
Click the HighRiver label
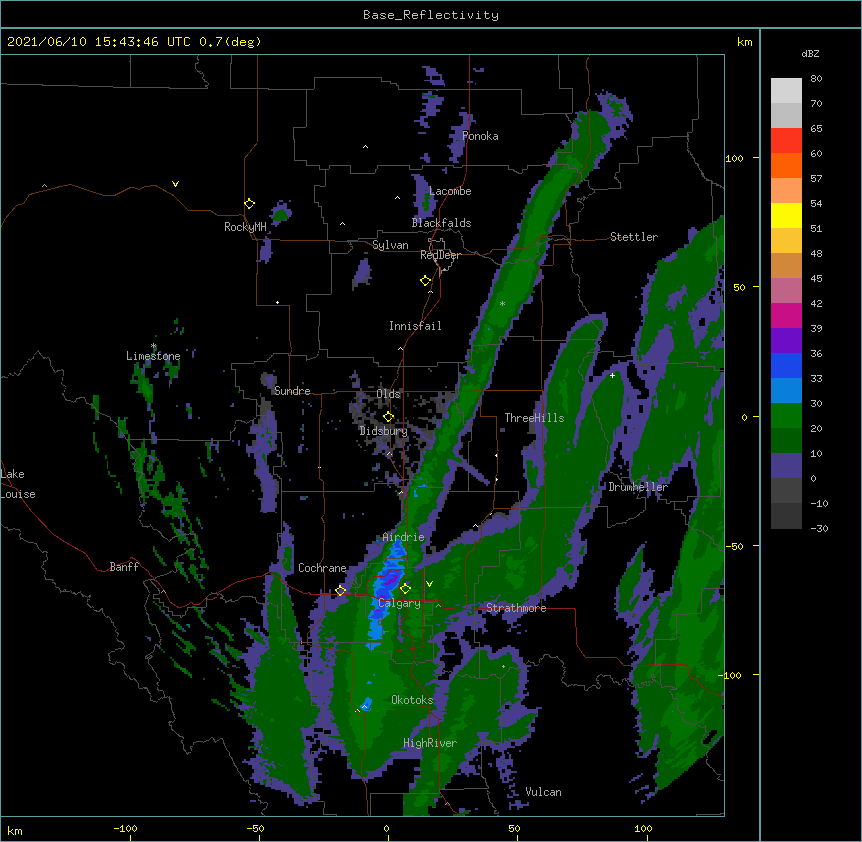(430, 743)
